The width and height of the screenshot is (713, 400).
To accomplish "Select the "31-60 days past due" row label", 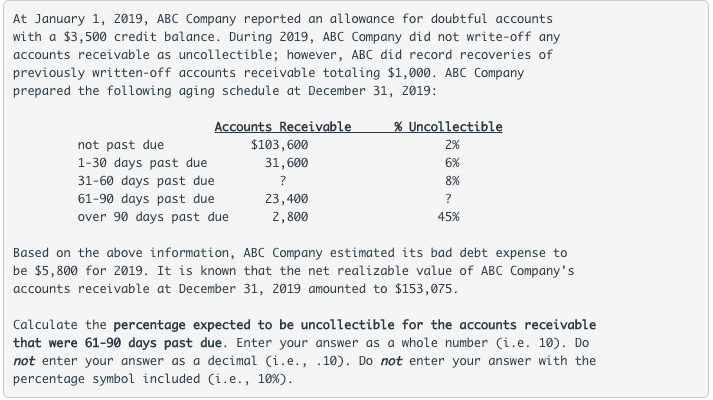I will coord(146,180).
